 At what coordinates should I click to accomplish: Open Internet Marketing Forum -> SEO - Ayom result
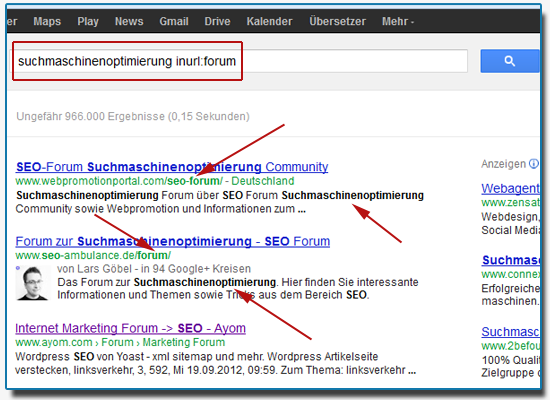pyautogui.click(x=130, y=328)
